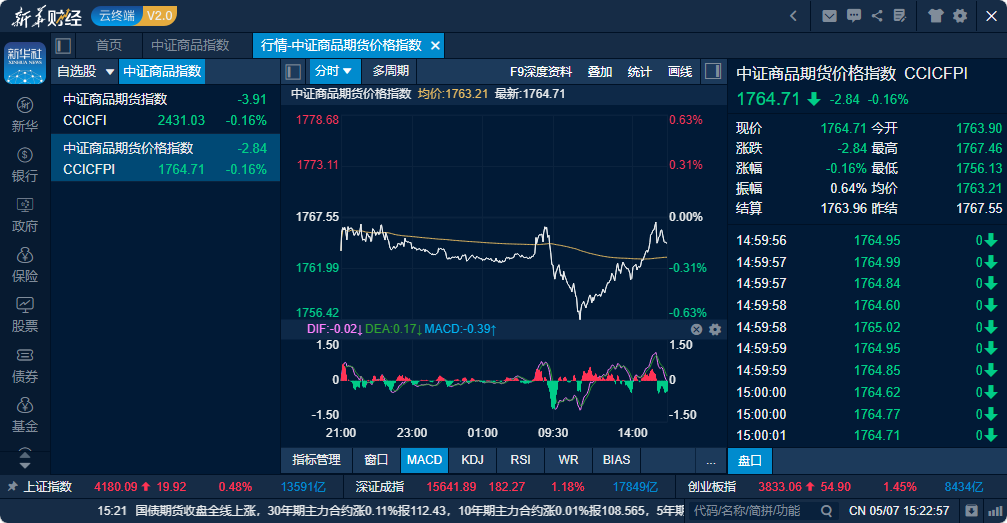This screenshot has width=1007, height=523.
Task: Click the signal bars status icon
Action: point(995,511)
